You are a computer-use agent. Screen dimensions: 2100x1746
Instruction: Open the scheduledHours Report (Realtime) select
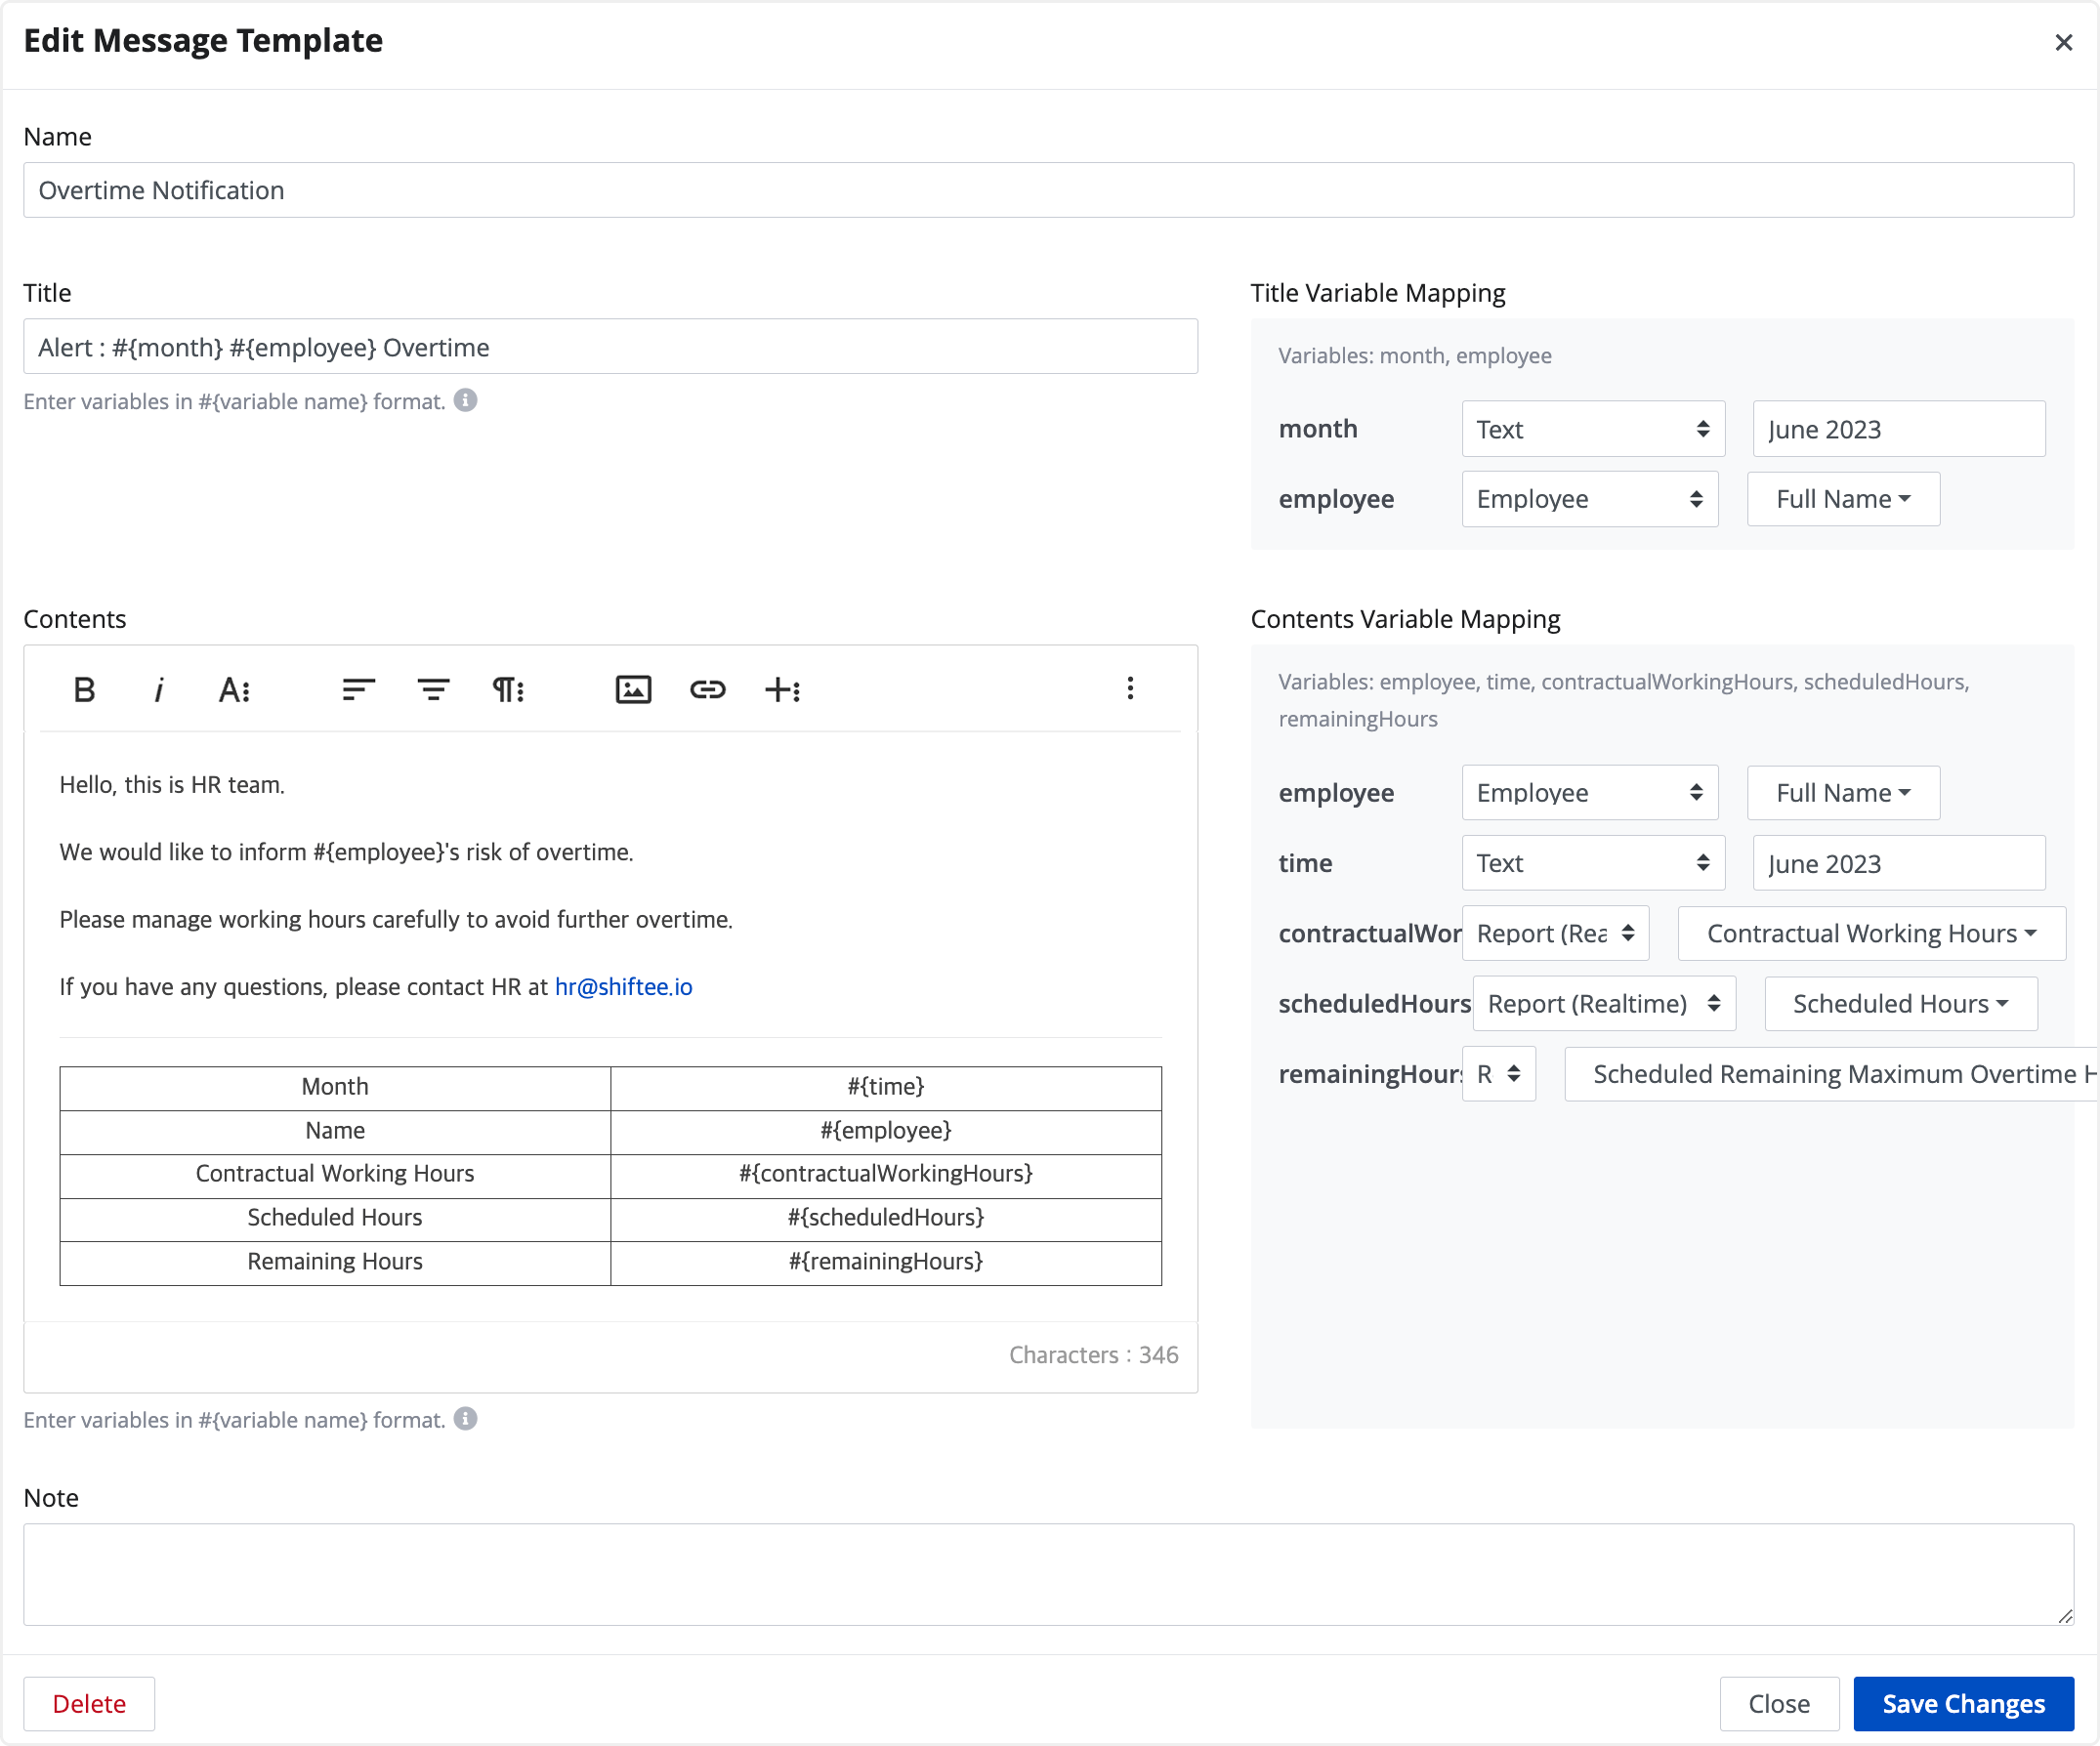click(1603, 1003)
